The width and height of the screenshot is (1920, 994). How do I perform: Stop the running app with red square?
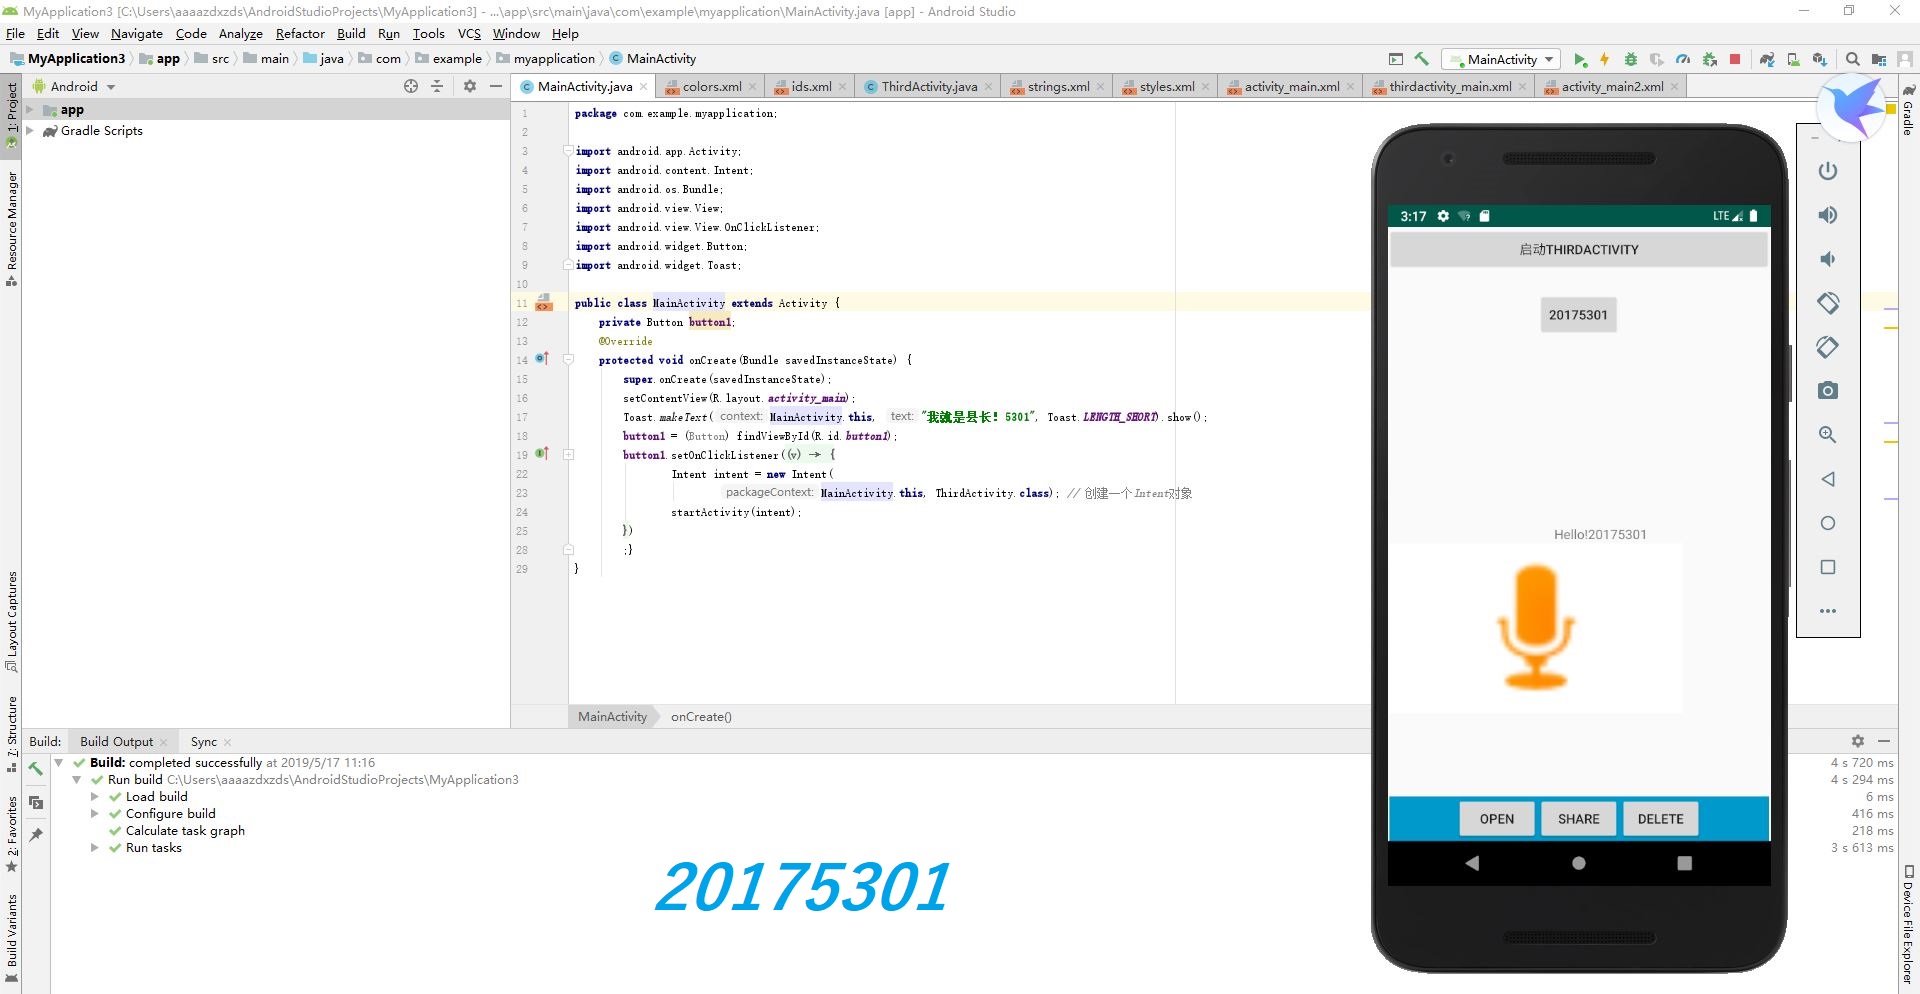(x=1735, y=60)
